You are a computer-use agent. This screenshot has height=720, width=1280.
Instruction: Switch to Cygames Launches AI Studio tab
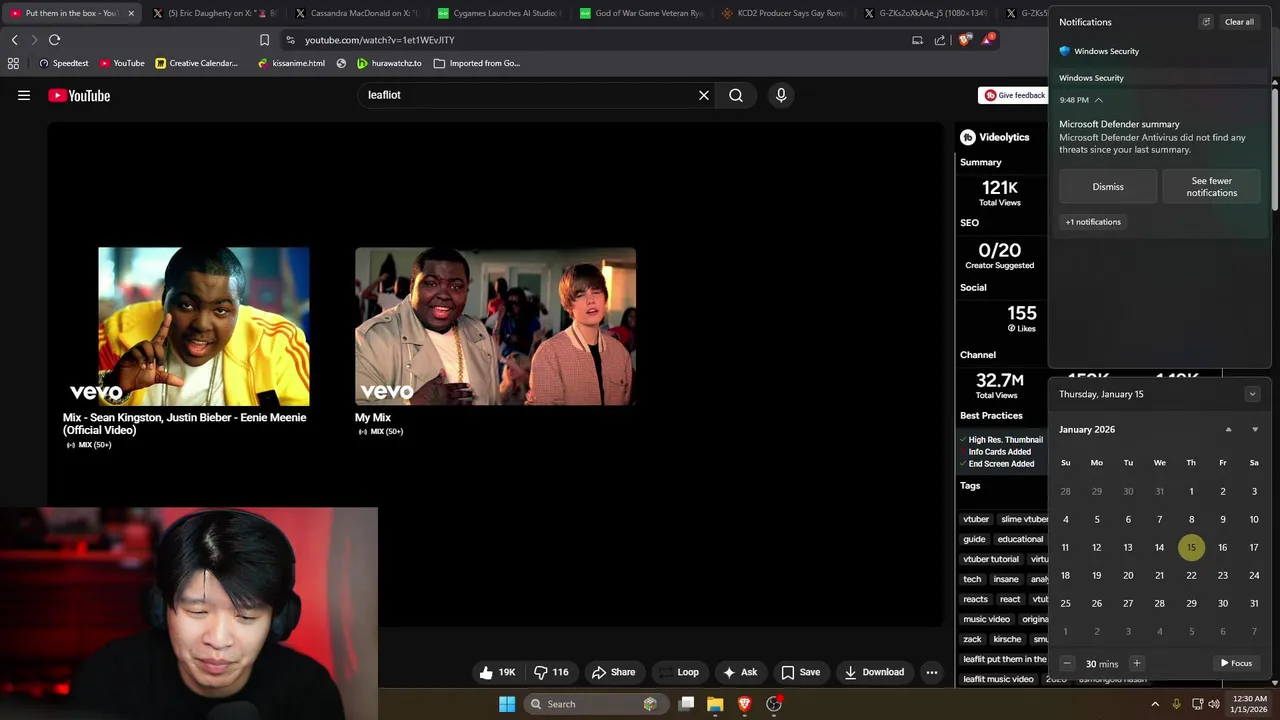[499, 13]
